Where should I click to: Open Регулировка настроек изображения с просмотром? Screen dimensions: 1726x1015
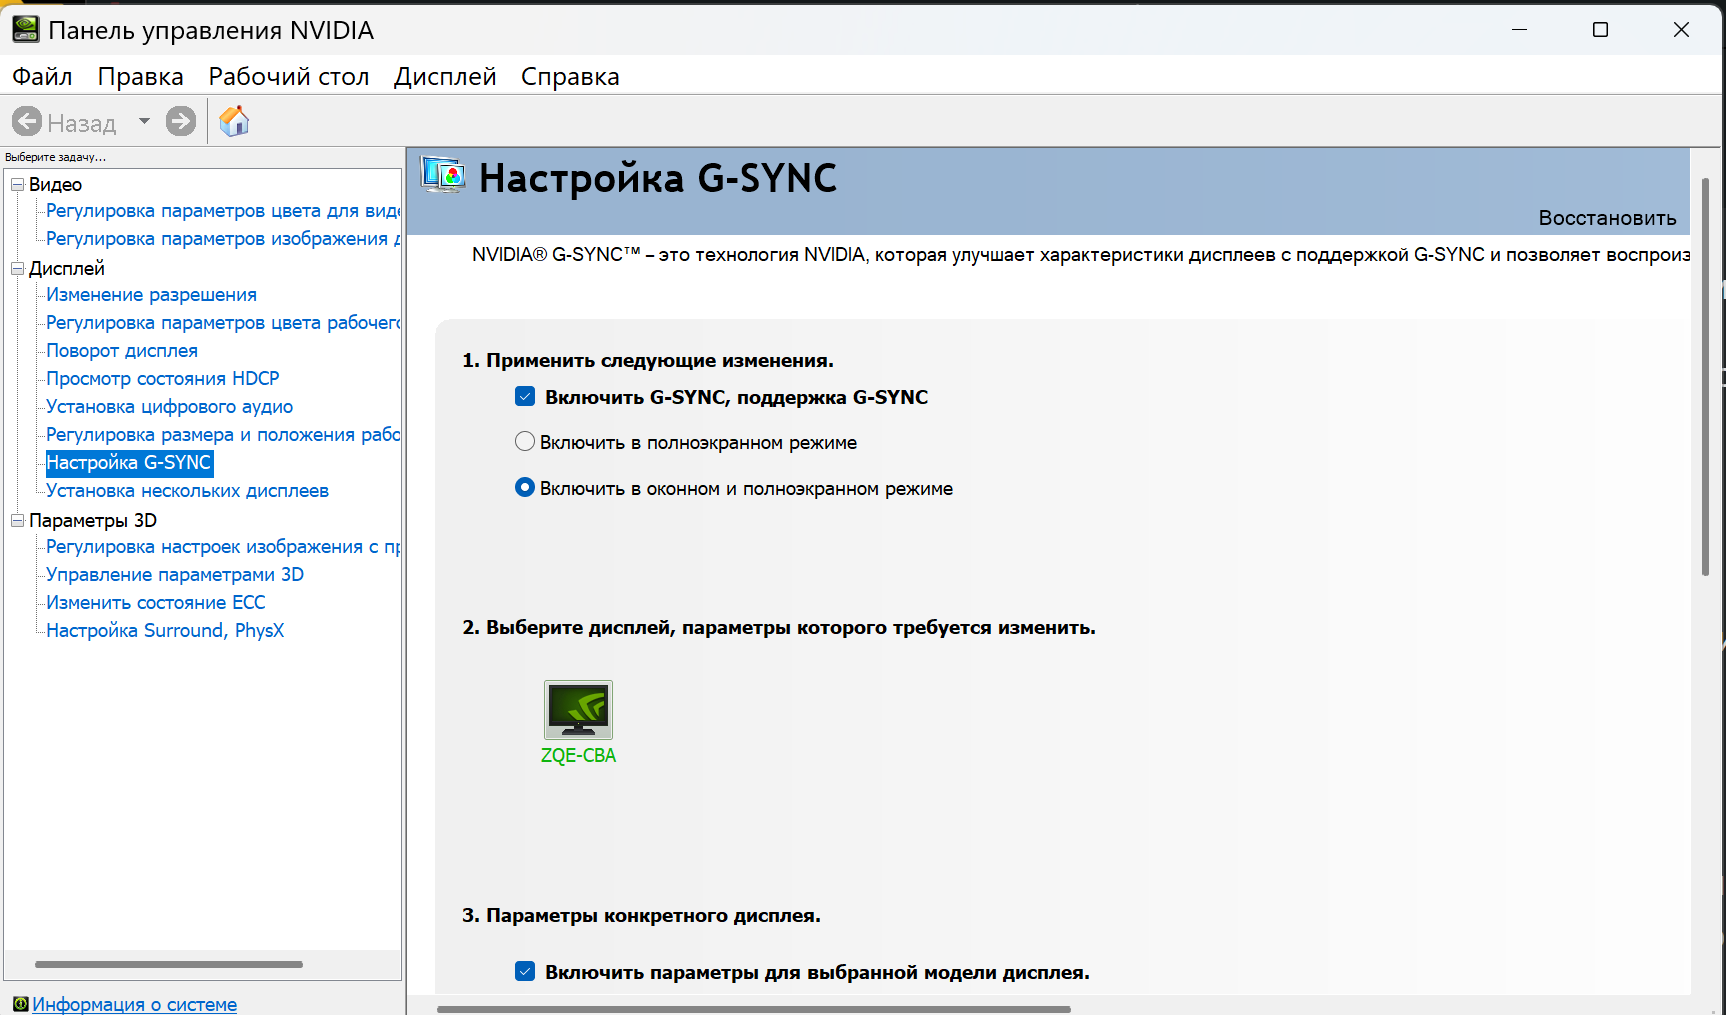[223, 547]
